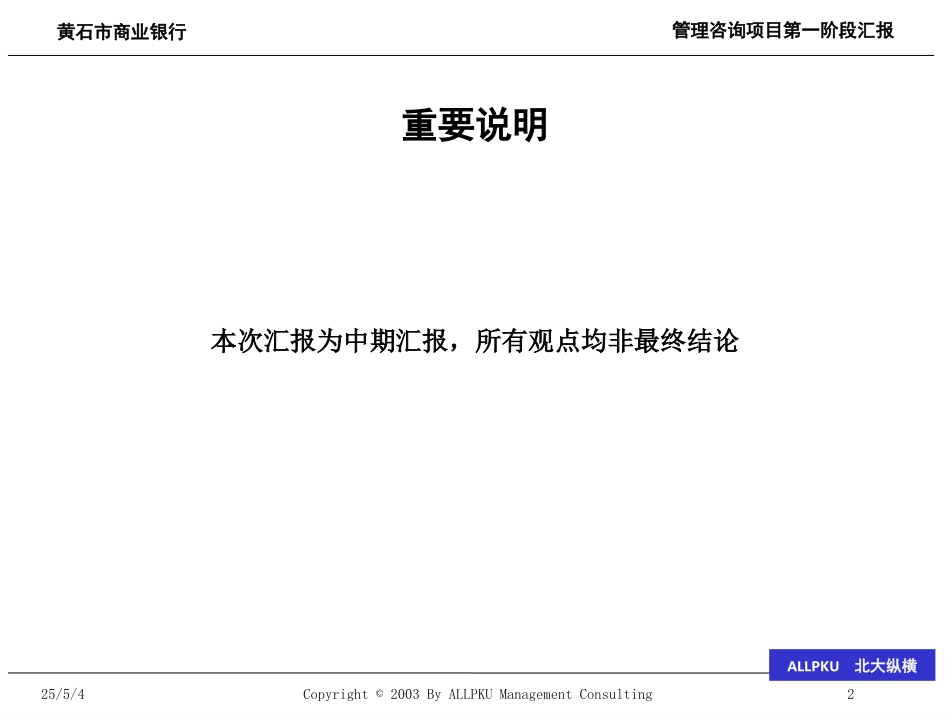Click the slide page number 2
This screenshot has height=713, width=950.
pos(851,694)
